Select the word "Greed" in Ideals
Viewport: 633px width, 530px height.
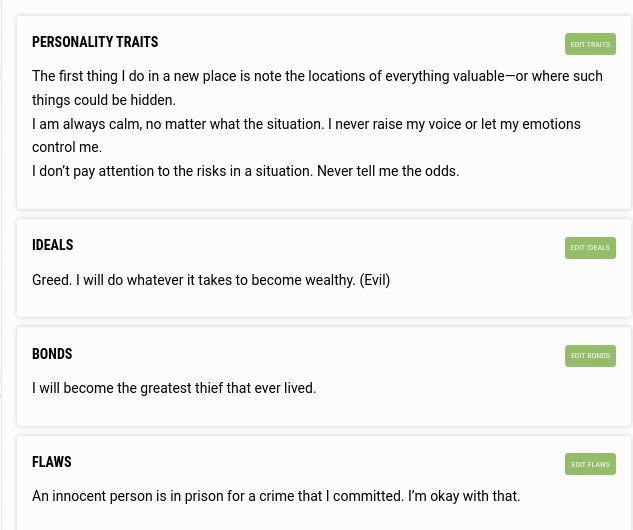click(x=52, y=280)
